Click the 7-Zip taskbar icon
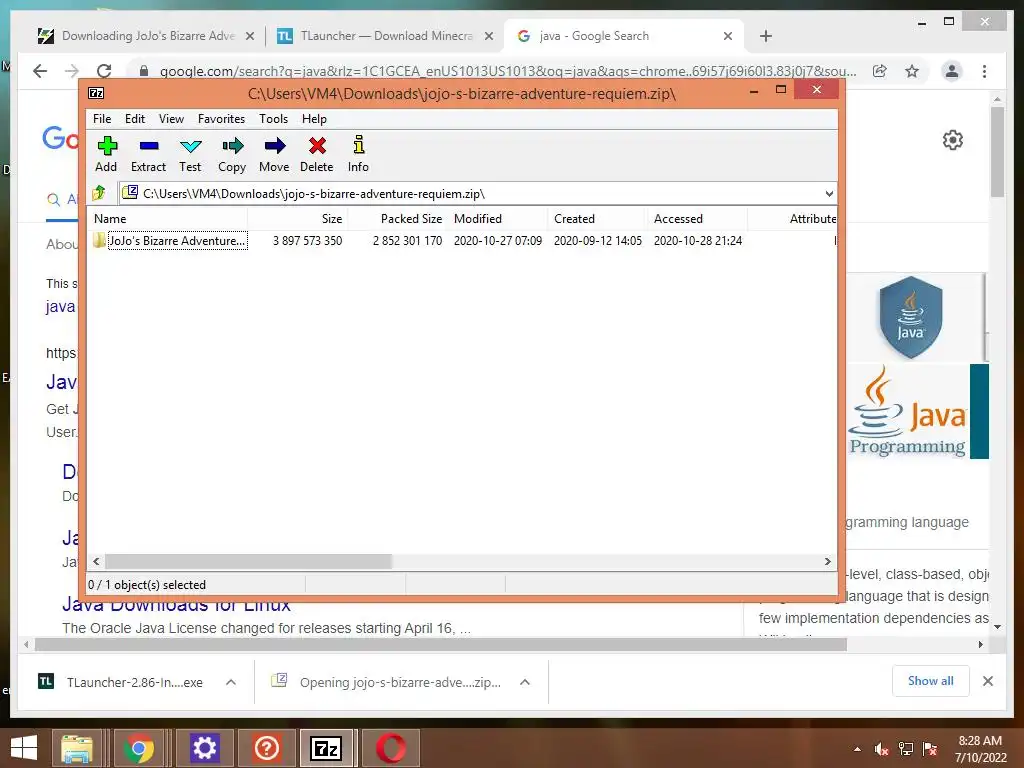The width and height of the screenshot is (1024, 768). click(326, 748)
